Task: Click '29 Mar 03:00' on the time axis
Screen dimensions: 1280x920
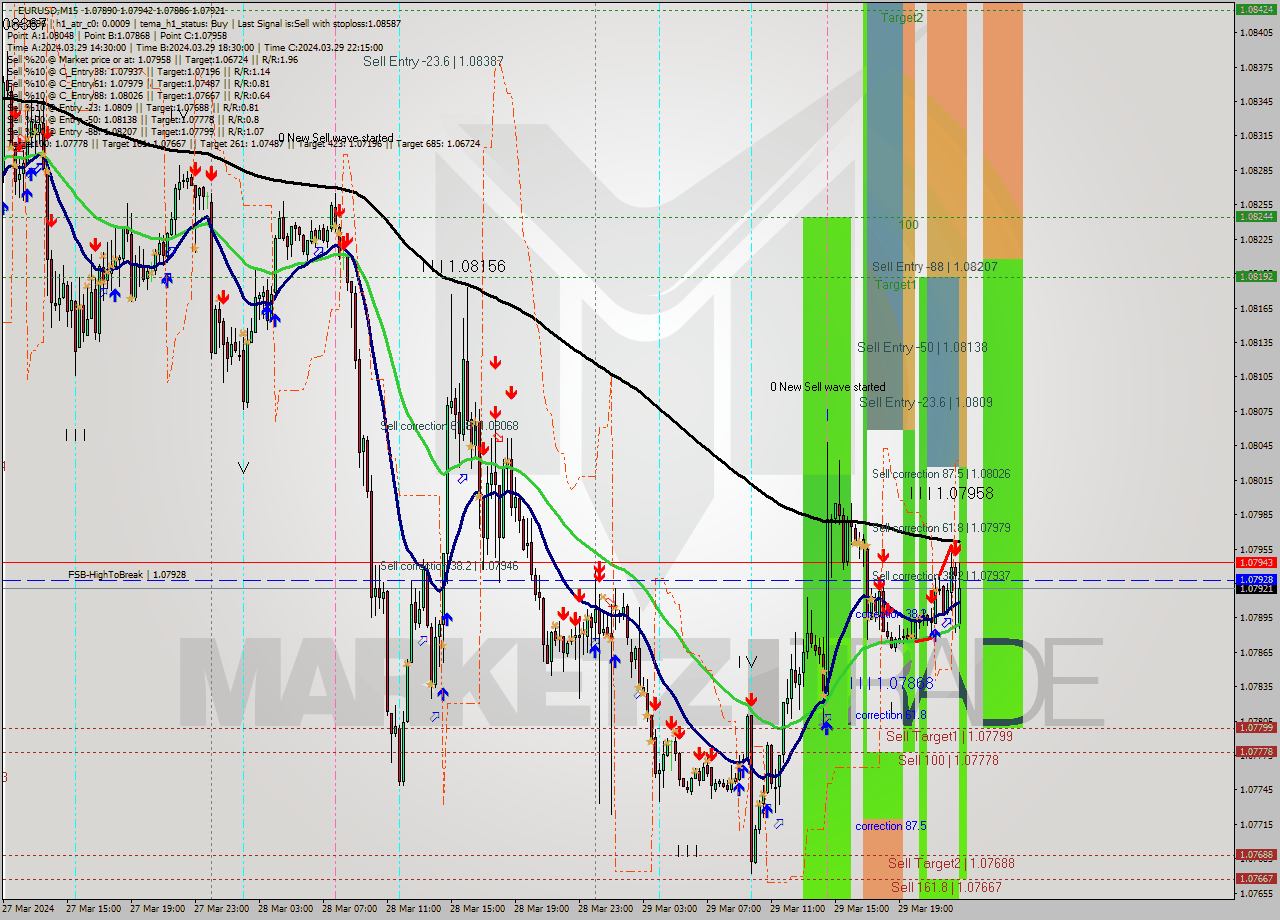Action: click(667, 909)
